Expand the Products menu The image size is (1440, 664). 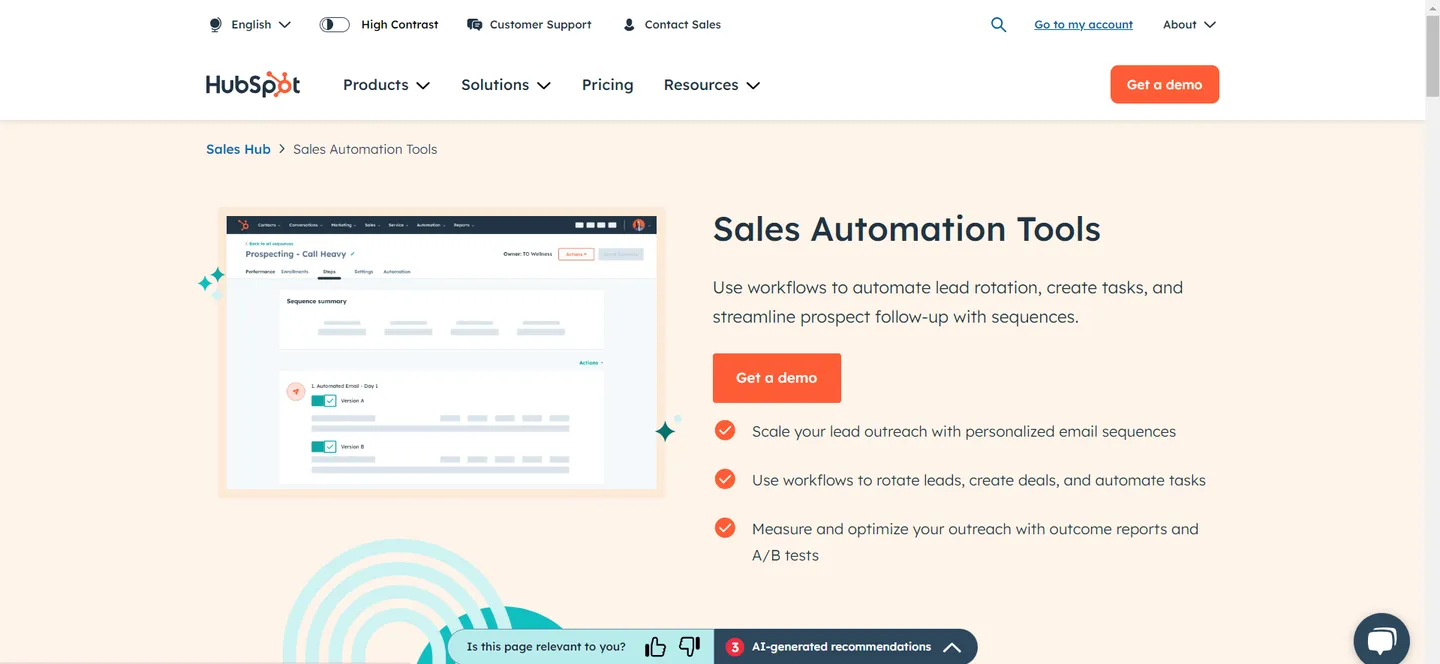click(386, 85)
